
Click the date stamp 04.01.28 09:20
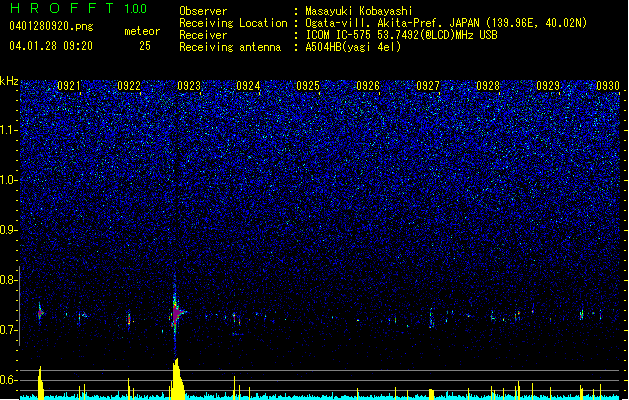(51, 46)
